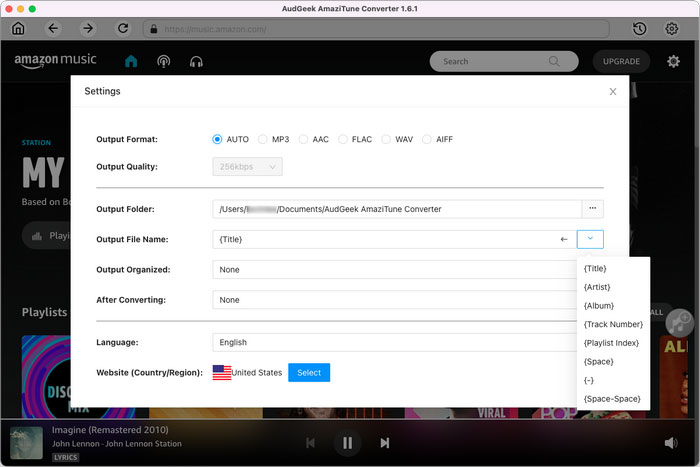Open Amazon Music home icon
The image size is (700, 467).
131,61
